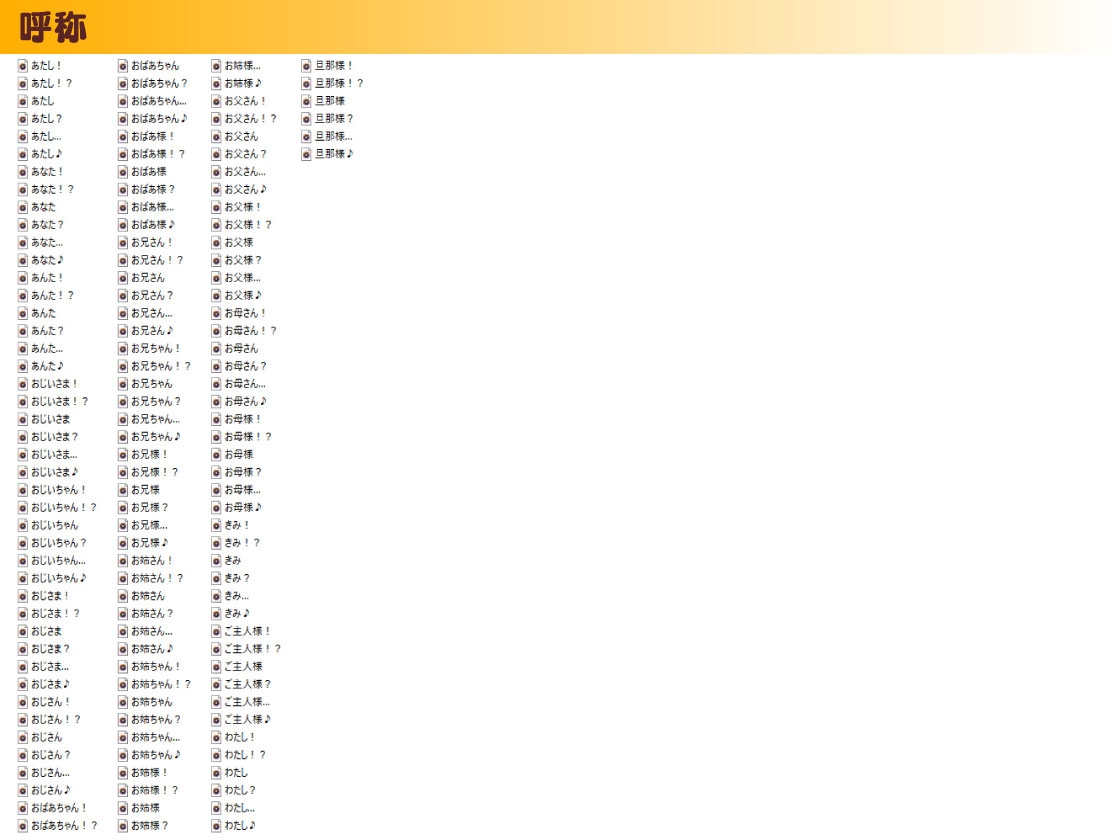This screenshot has width=1120, height=840.
Task: Open the 旦那様！？ voice file link
Action: (x=339, y=84)
